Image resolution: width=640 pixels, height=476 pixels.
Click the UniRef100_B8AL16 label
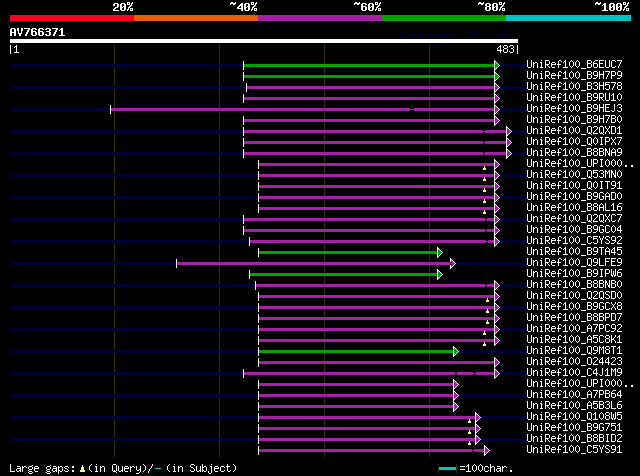click(x=574, y=208)
